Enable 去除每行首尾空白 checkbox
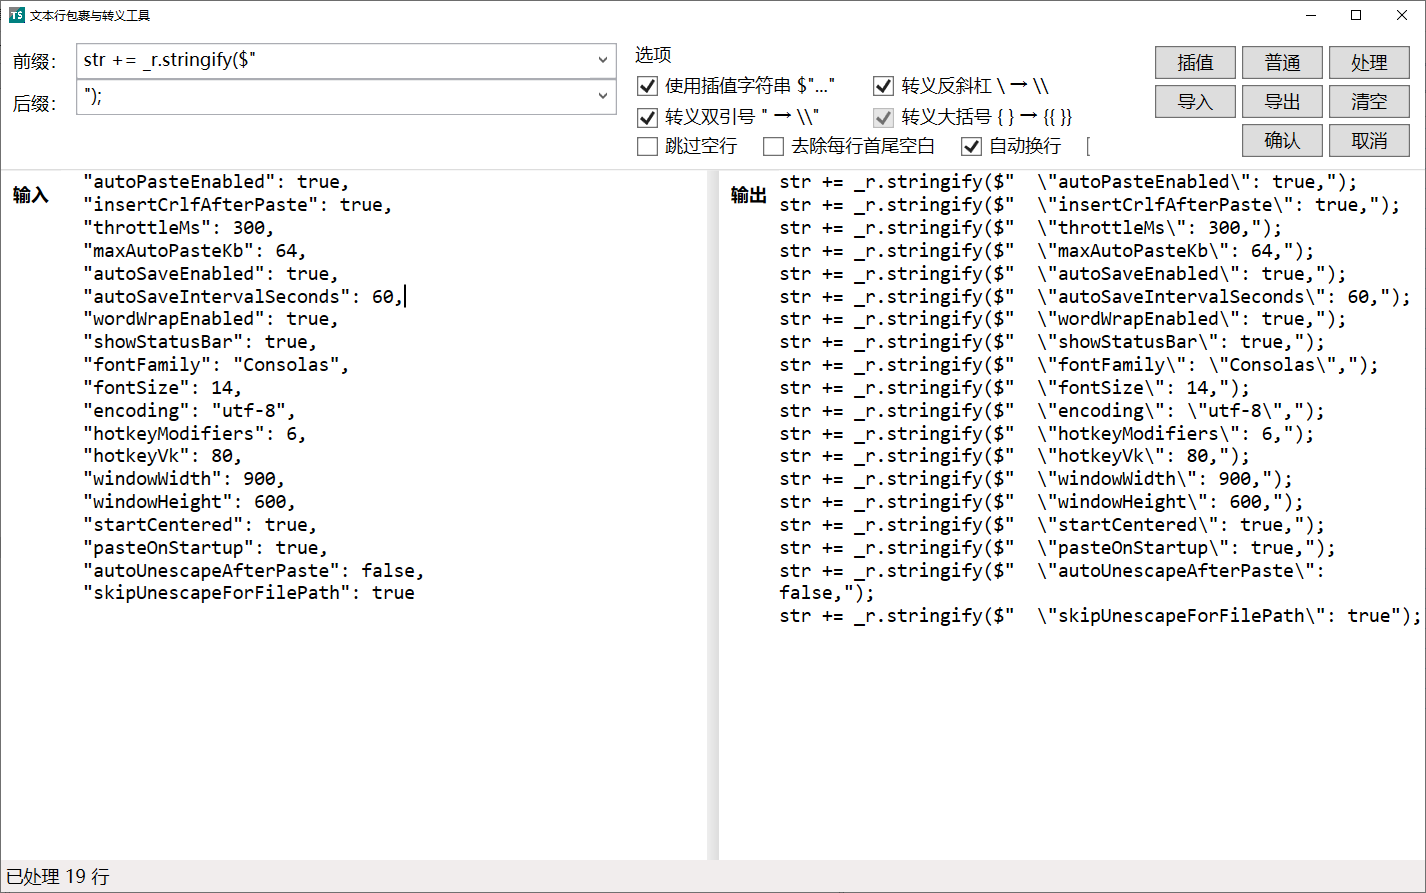Screen dimensions: 1426x893 773,147
